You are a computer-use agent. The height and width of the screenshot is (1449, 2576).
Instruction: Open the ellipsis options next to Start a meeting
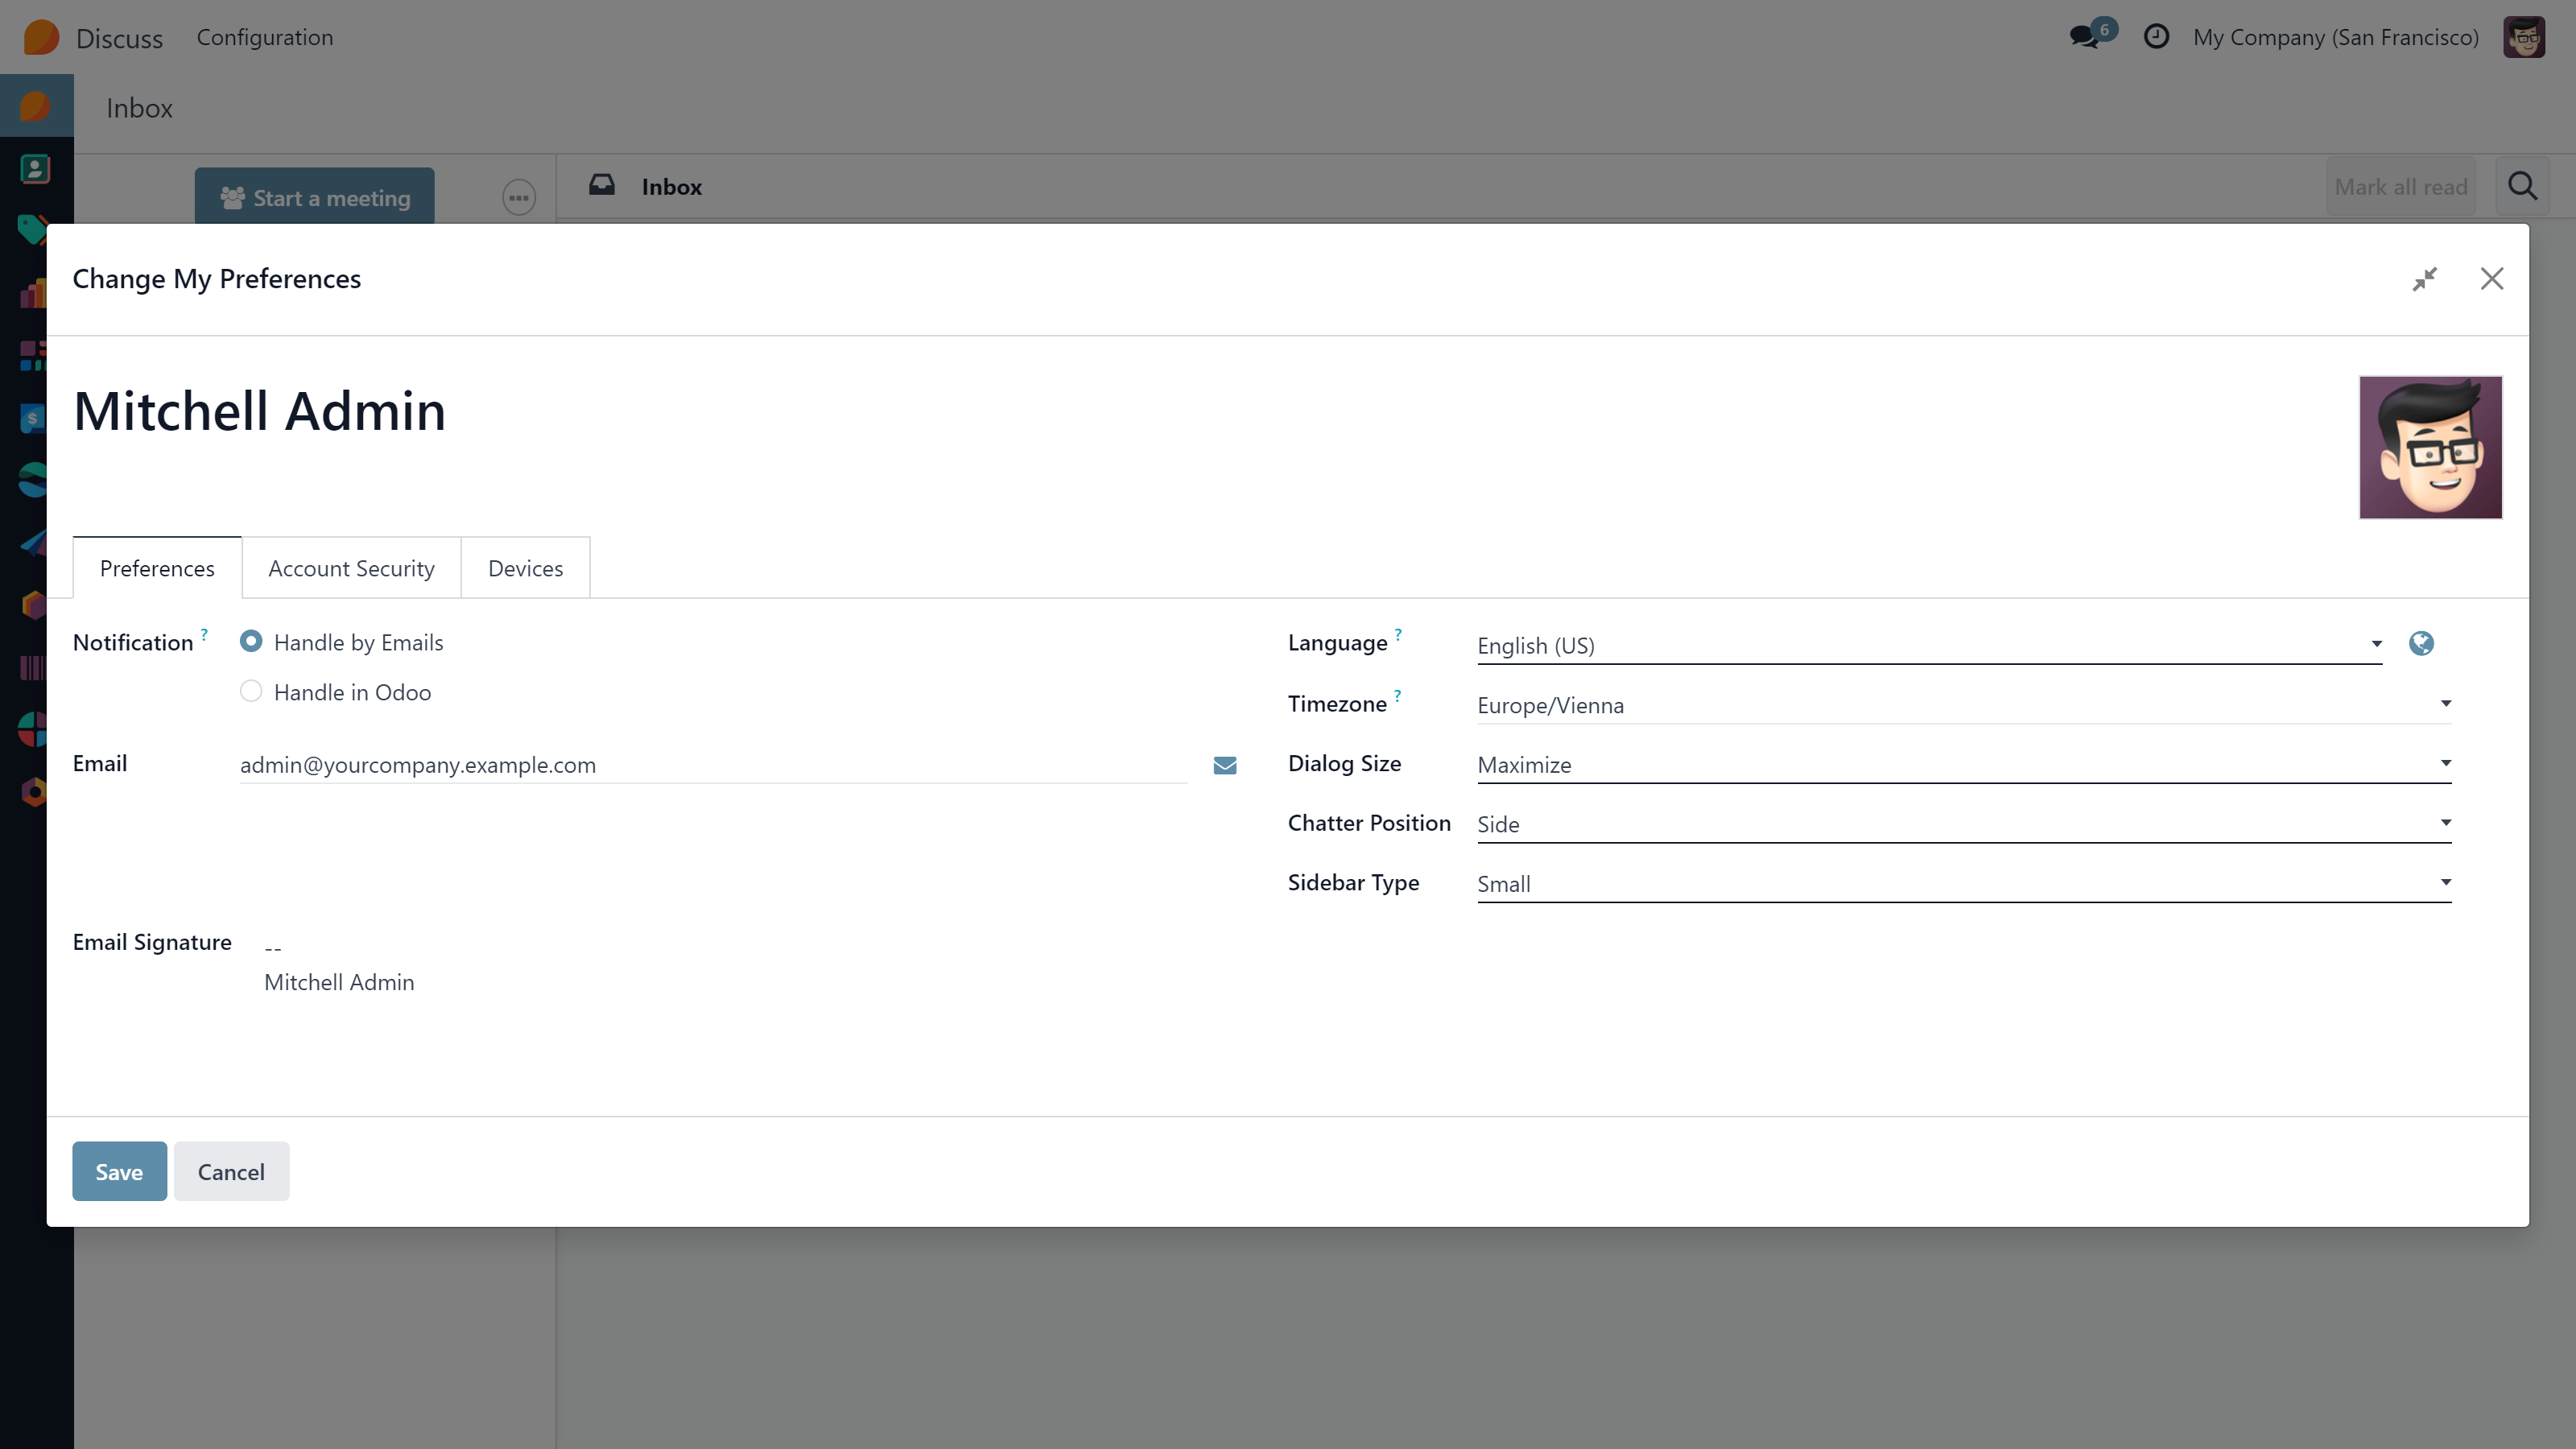tap(518, 197)
